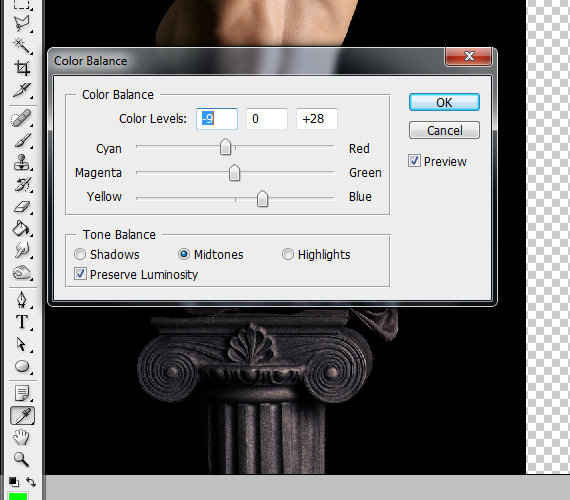
Task: Click the Magenta–Green slider handle
Action: (x=234, y=173)
